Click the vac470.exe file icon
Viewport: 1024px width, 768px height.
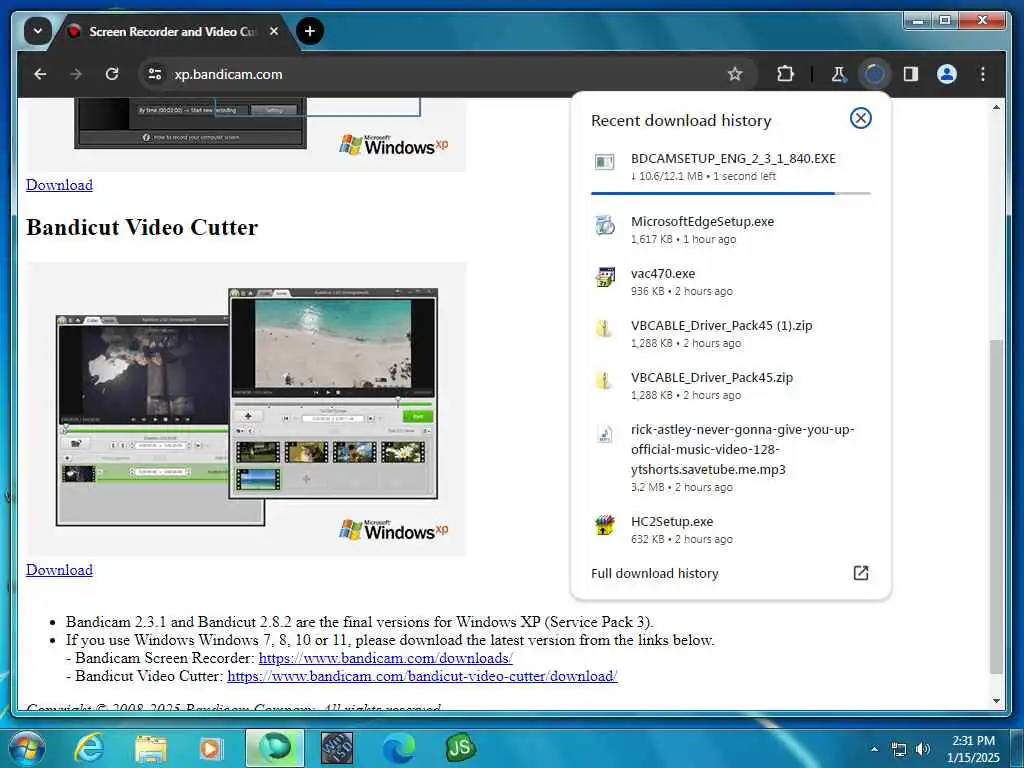604,277
